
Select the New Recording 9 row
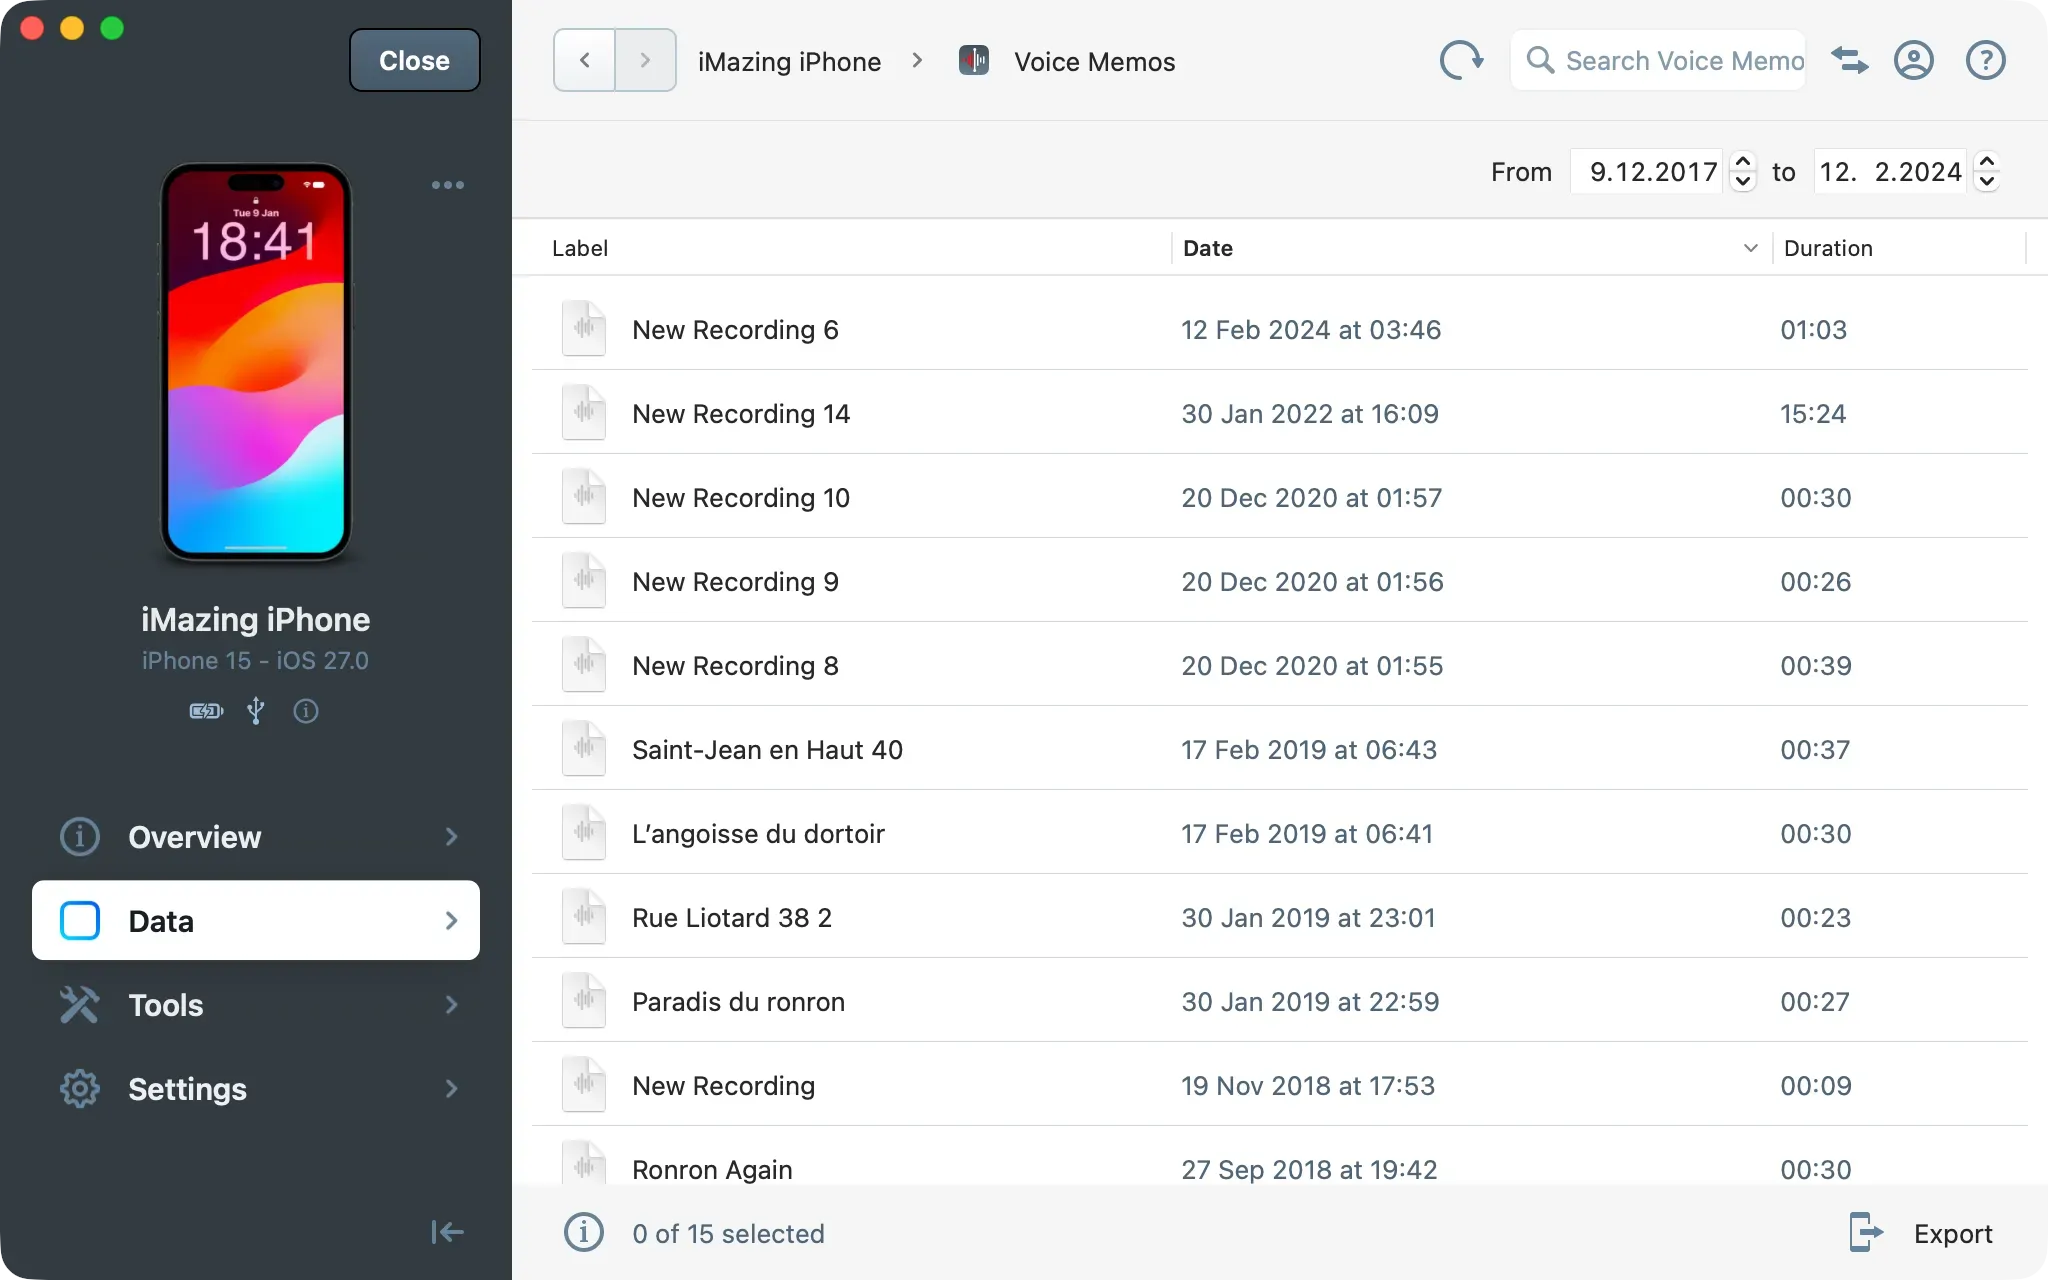pyautogui.click(x=1280, y=580)
